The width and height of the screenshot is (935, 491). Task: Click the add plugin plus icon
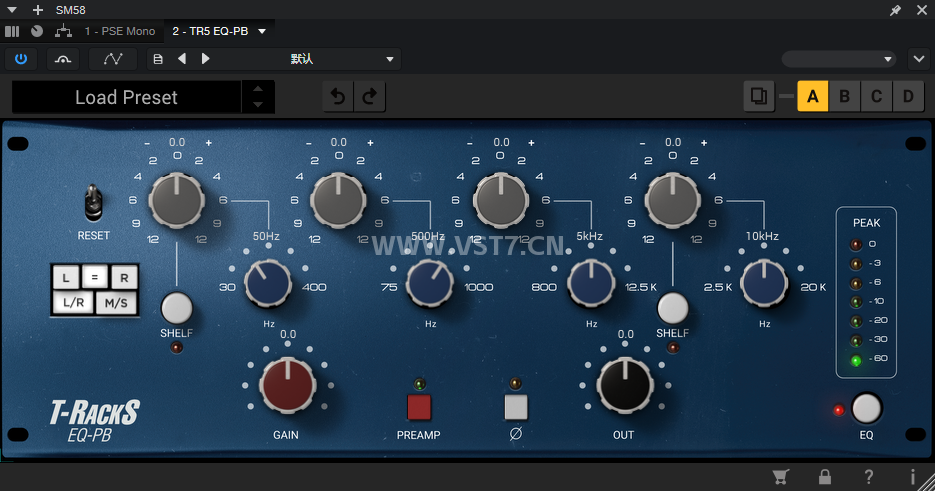[38, 10]
